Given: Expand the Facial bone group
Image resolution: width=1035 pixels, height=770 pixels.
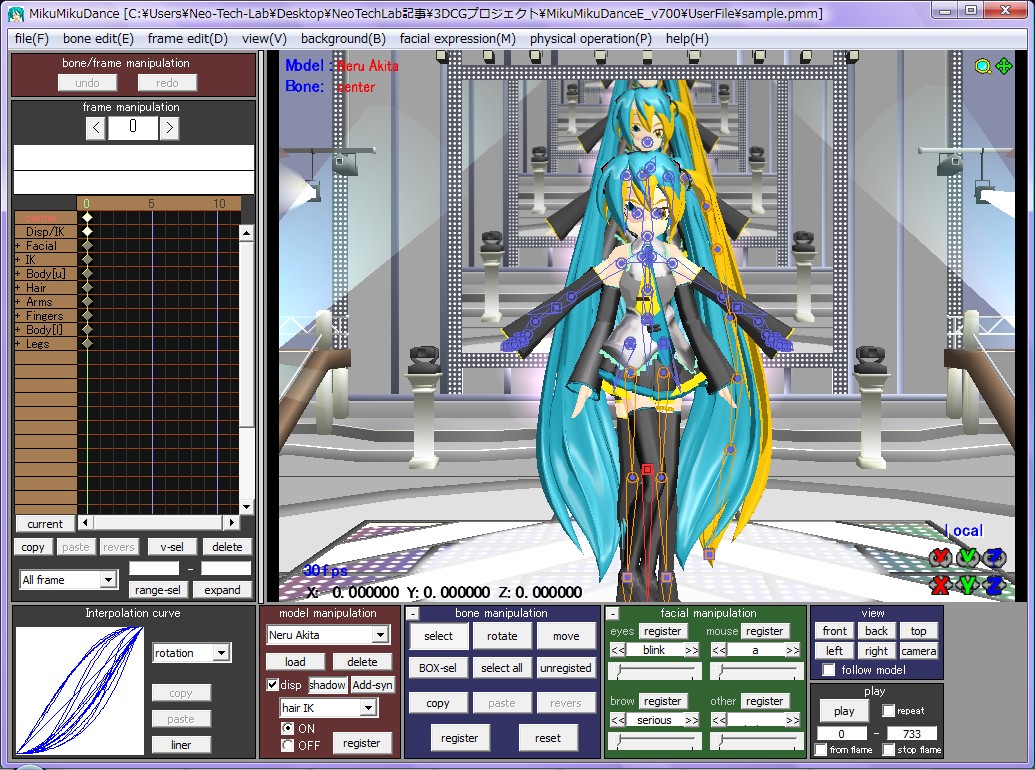Looking at the screenshot, I should pos(18,246).
